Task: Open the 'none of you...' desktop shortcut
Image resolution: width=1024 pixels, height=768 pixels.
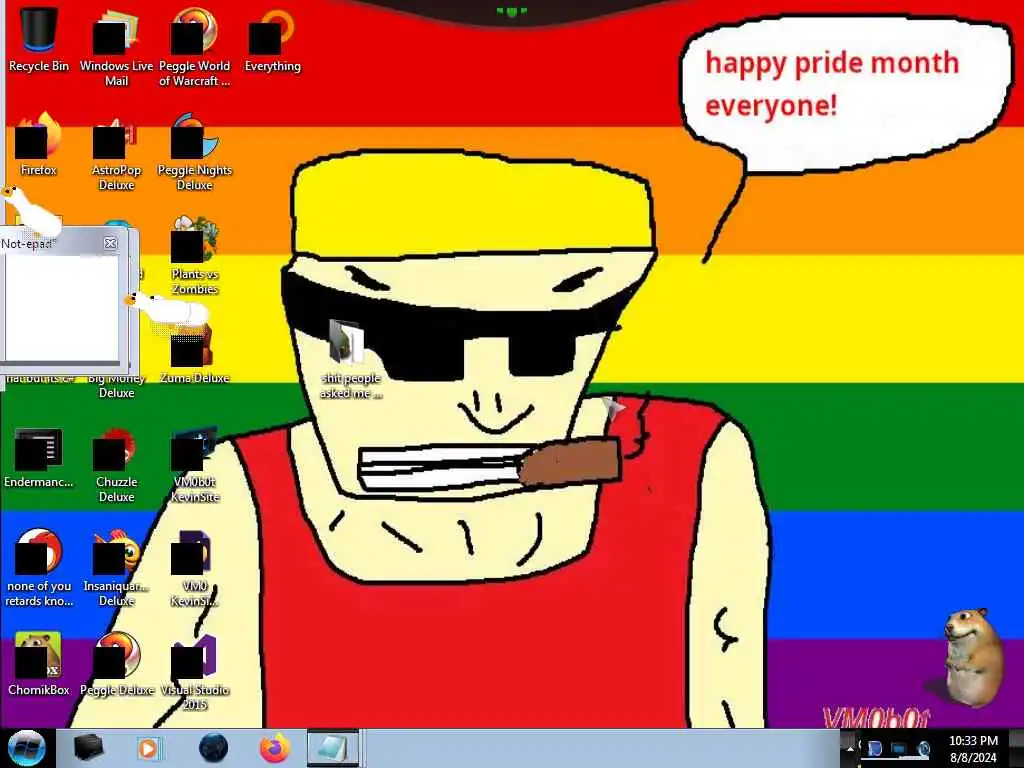Action: [x=39, y=567]
